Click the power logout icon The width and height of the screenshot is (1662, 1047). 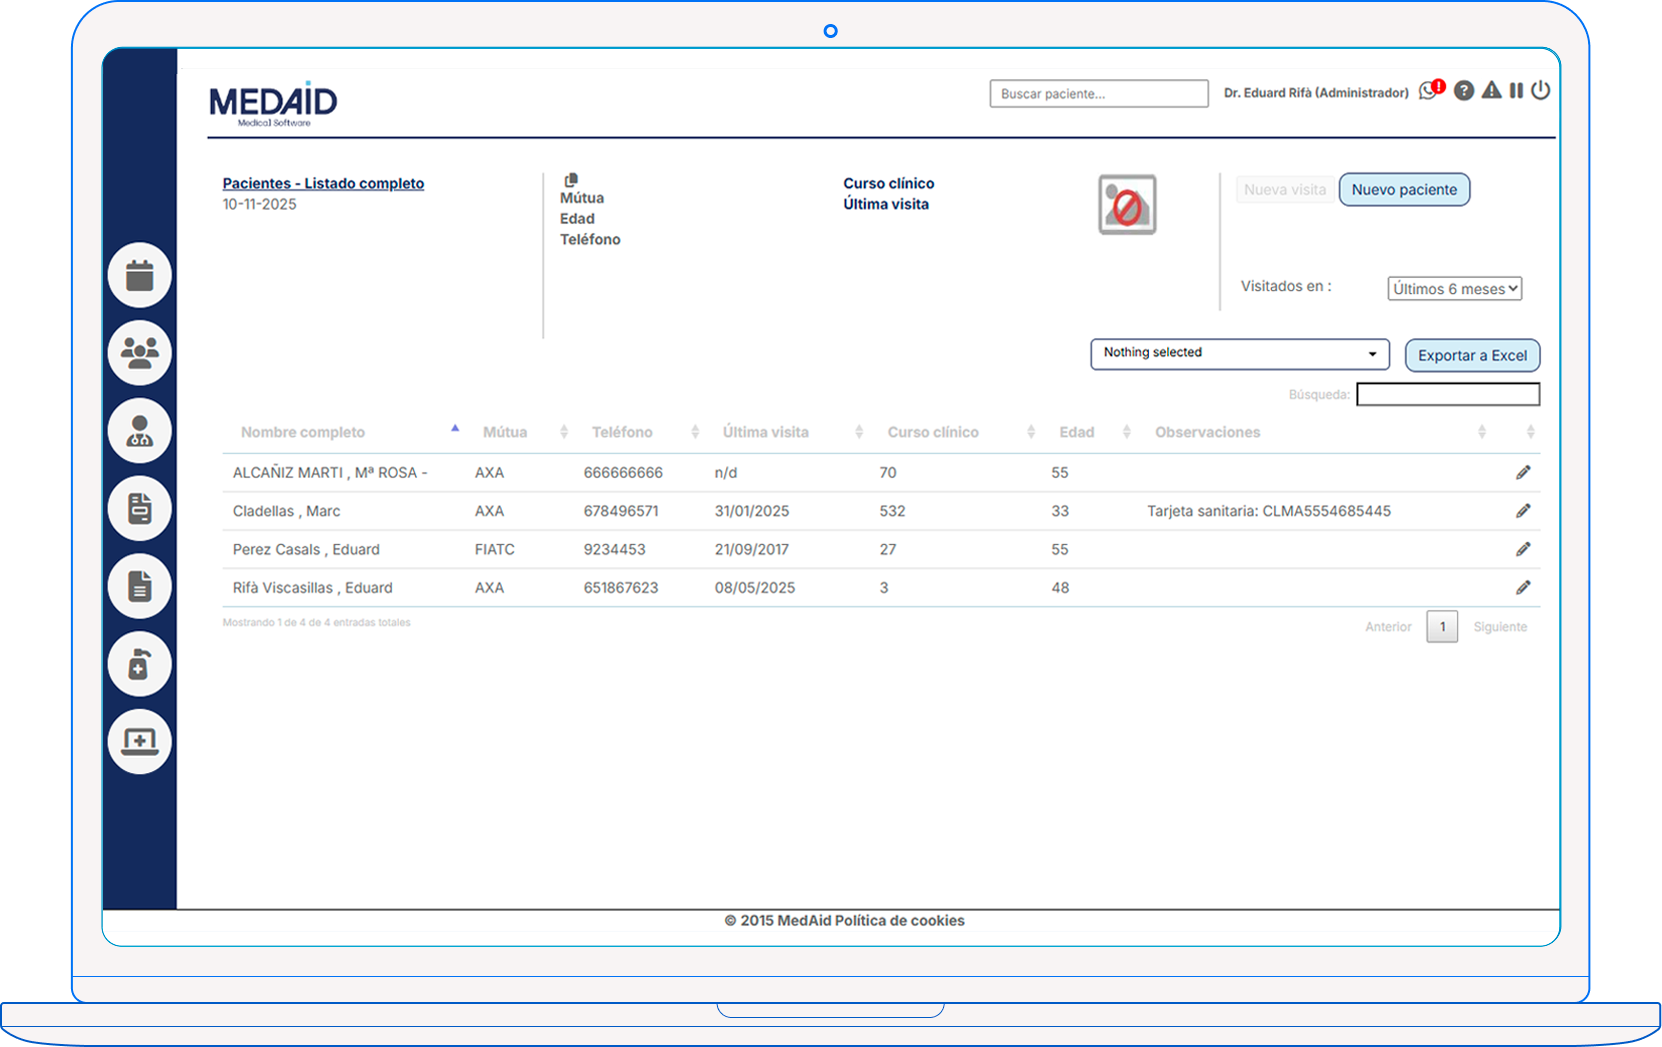[x=1541, y=90]
